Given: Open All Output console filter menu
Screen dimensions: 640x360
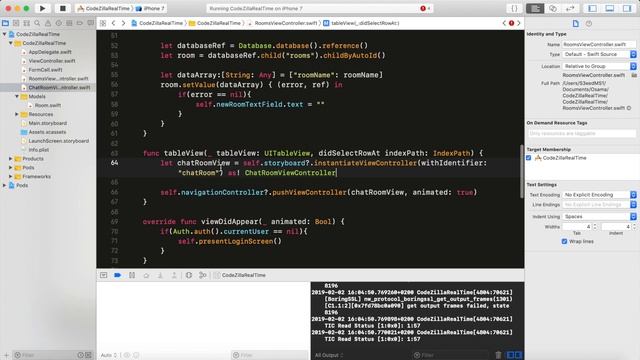Looking at the screenshot, I should [x=329, y=355].
